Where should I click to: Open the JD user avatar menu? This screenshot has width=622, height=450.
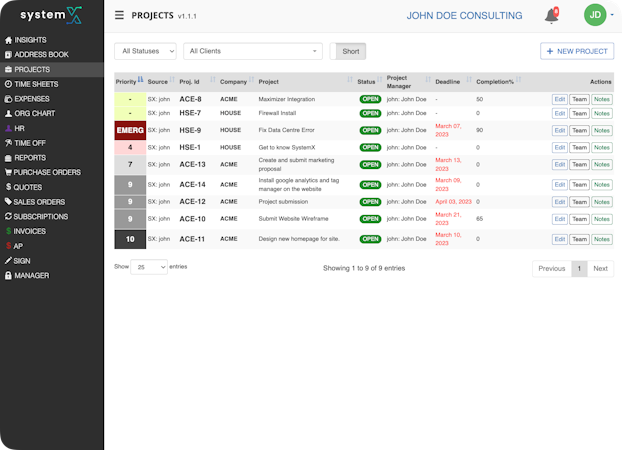click(x=595, y=15)
